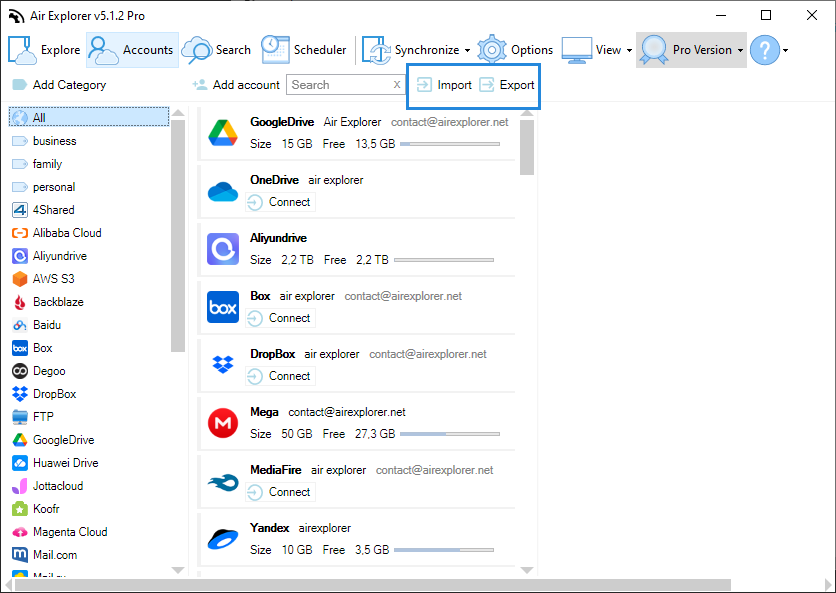Open Options gear settings
The width and height of the screenshot is (836, 593).
(x=515, y=50)
